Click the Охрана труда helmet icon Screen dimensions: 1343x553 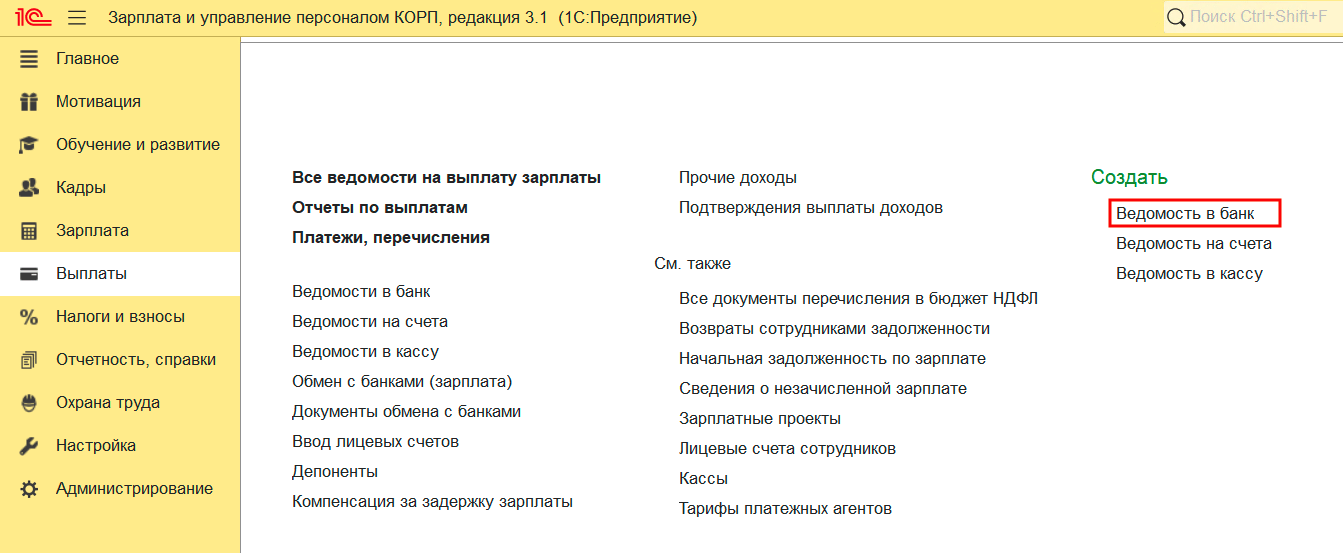coord(29,403)
